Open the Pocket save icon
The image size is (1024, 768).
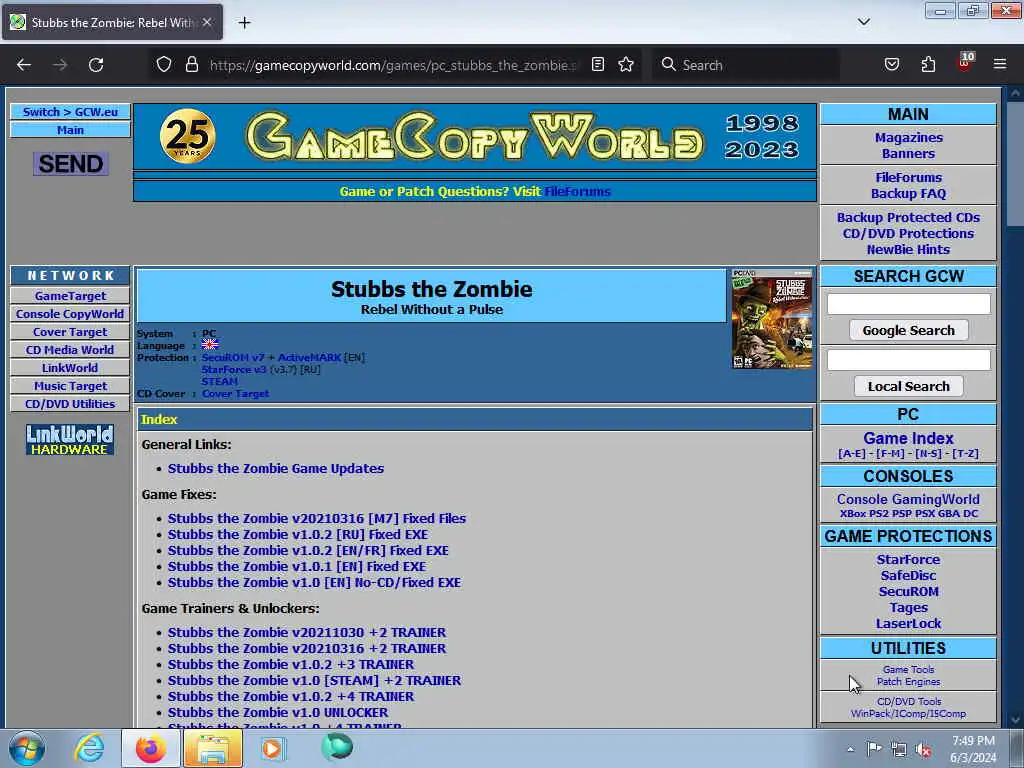[892, 65]
